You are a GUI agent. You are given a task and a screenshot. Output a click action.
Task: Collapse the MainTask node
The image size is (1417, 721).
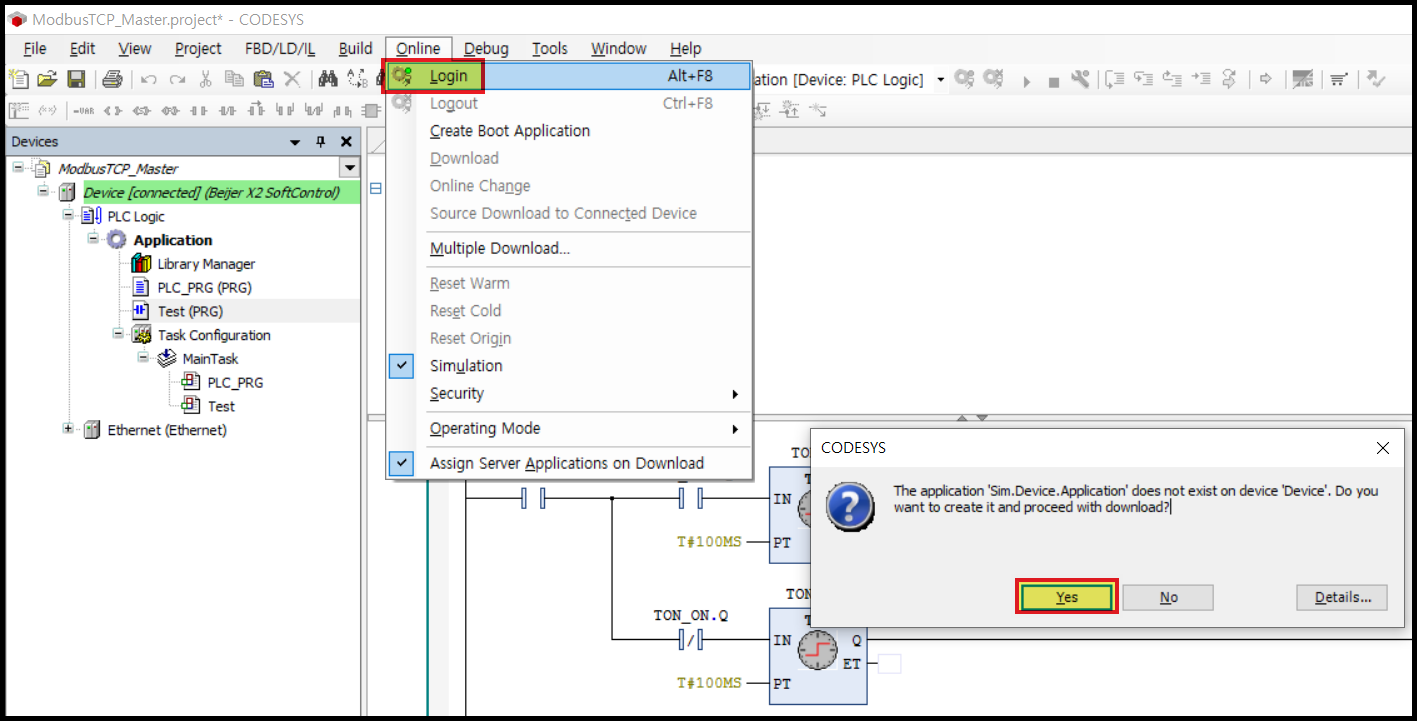click(143, 358)
